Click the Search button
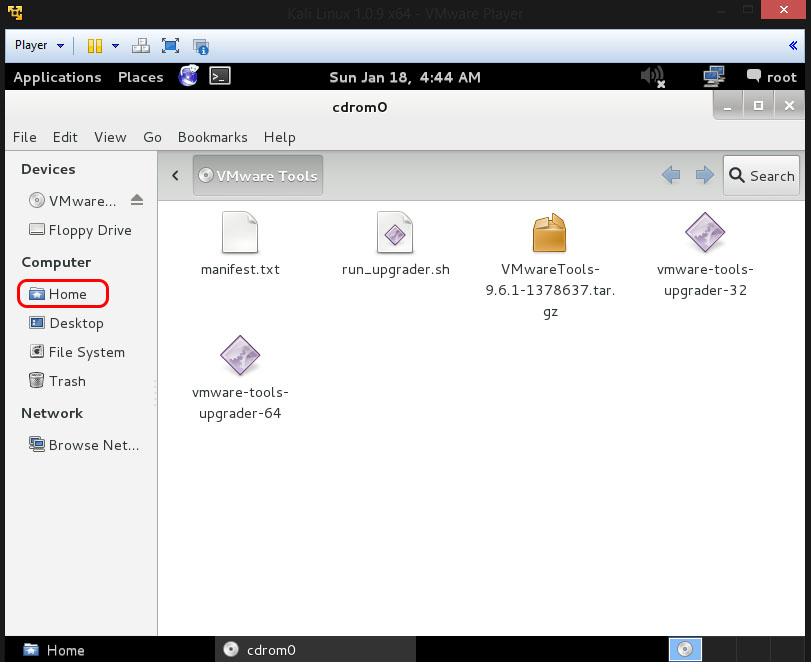 coord(761,176)
